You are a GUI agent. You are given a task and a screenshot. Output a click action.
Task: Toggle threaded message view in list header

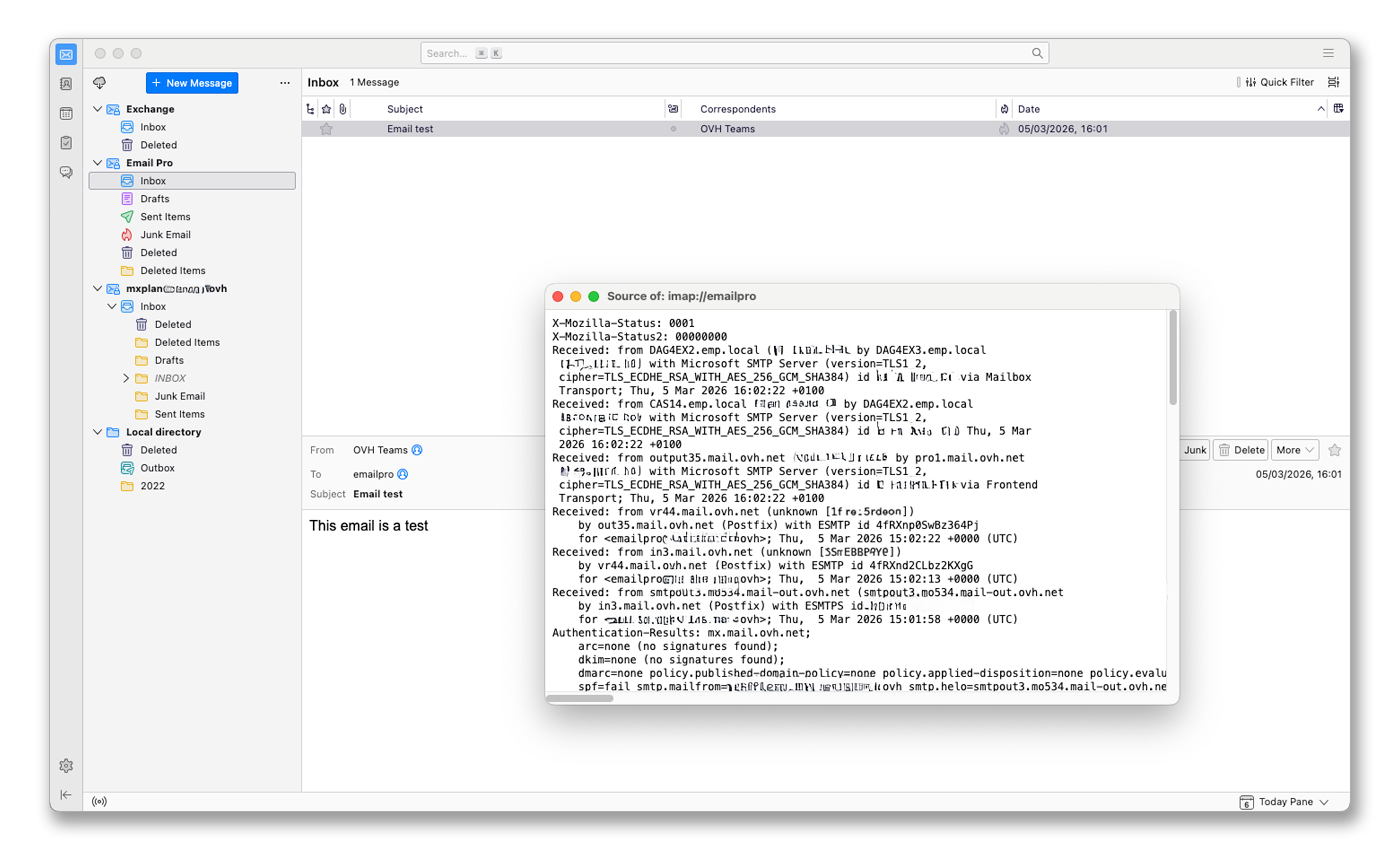point(310,108)
